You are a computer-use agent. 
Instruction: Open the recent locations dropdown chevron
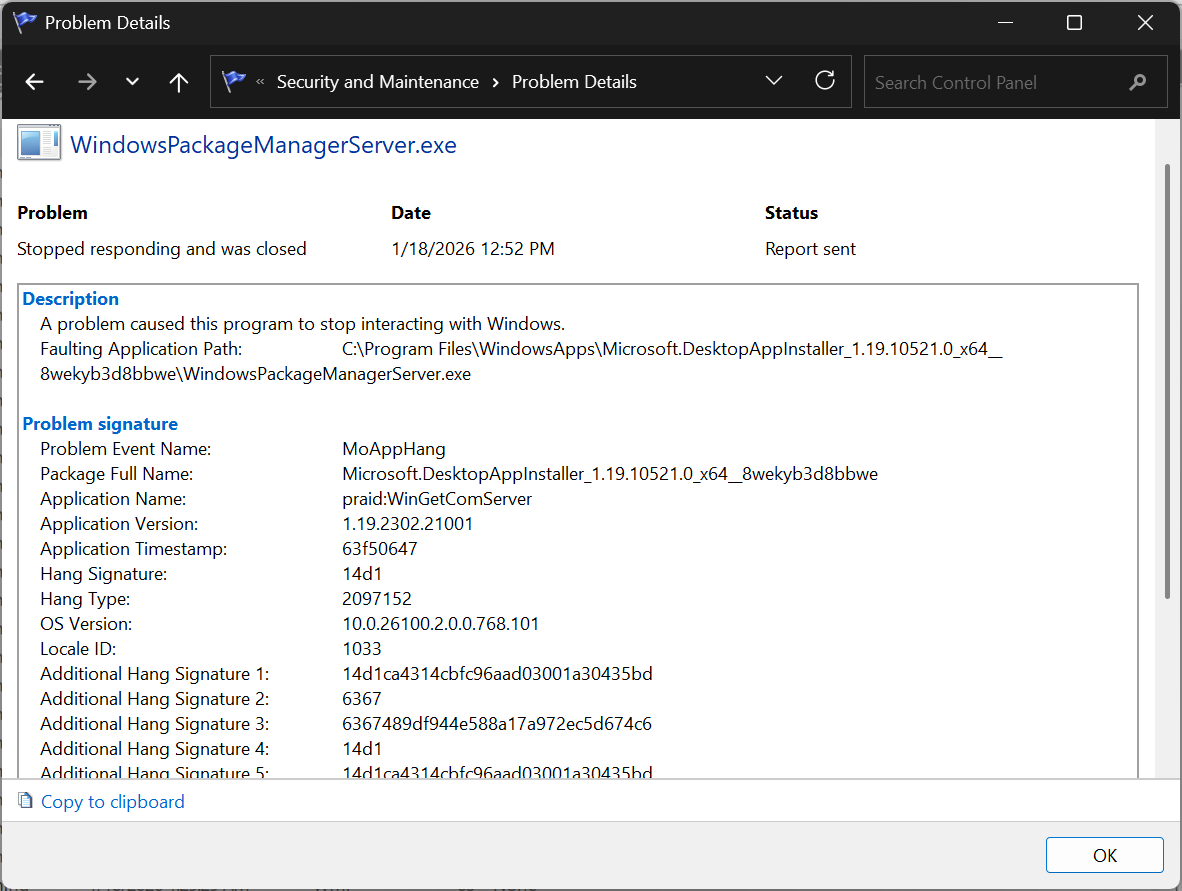pyautogui.click(x=132, y=81)
